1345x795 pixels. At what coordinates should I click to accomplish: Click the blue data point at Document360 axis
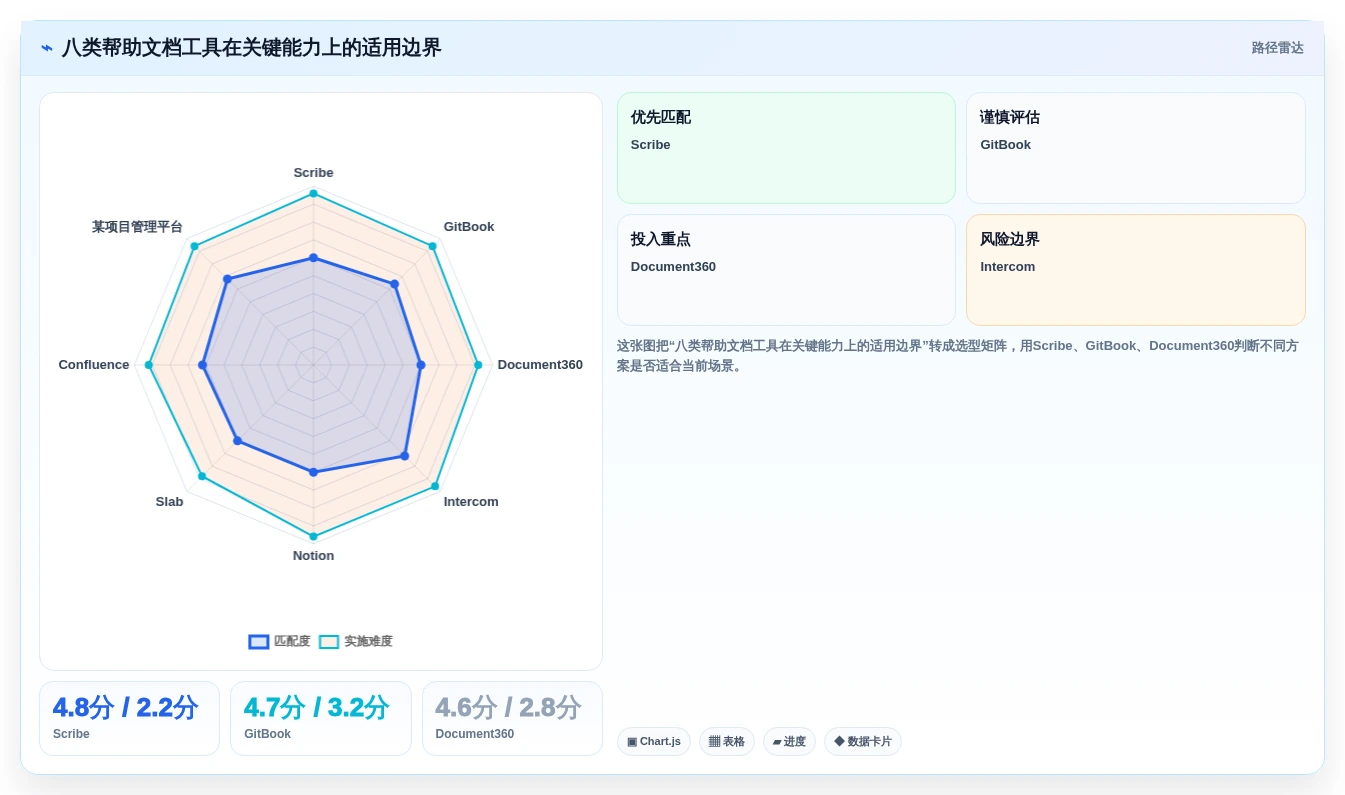(421, 365)
